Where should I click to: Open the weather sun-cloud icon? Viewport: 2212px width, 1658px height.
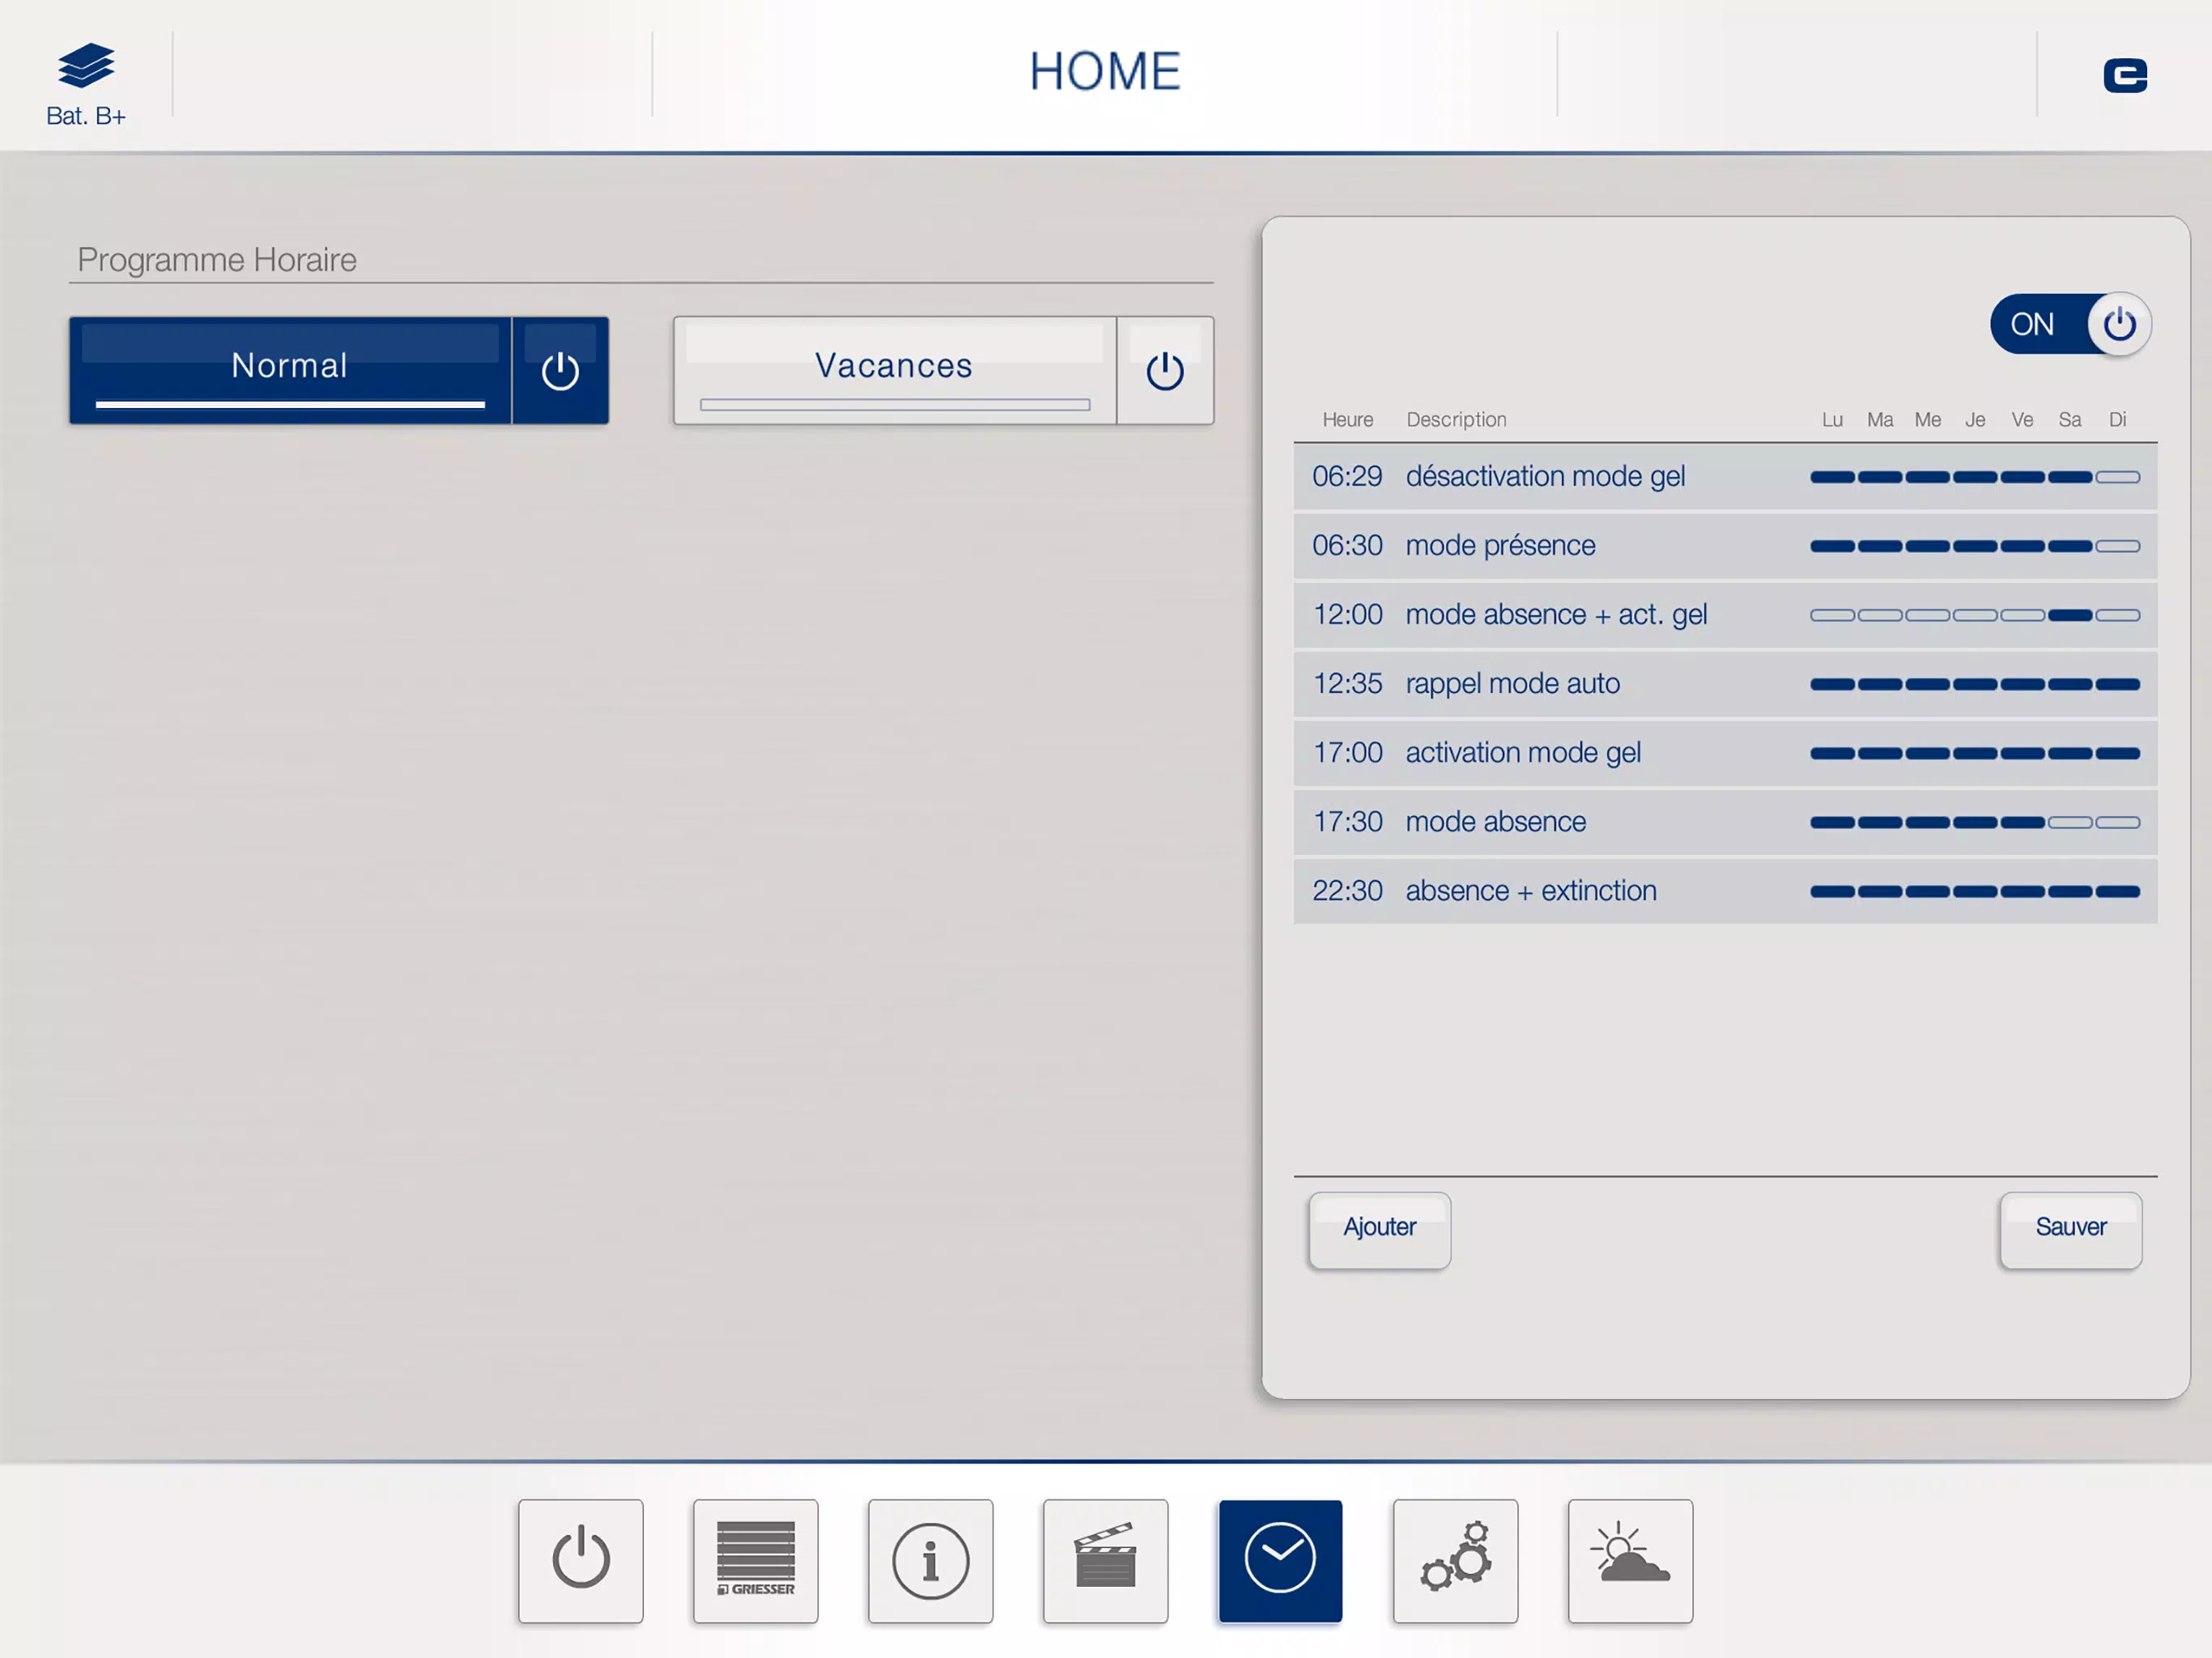click(1630, 1559)
